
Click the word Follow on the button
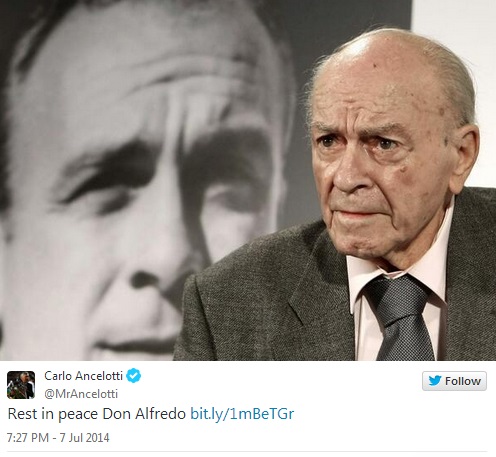[x=463, y=381]
